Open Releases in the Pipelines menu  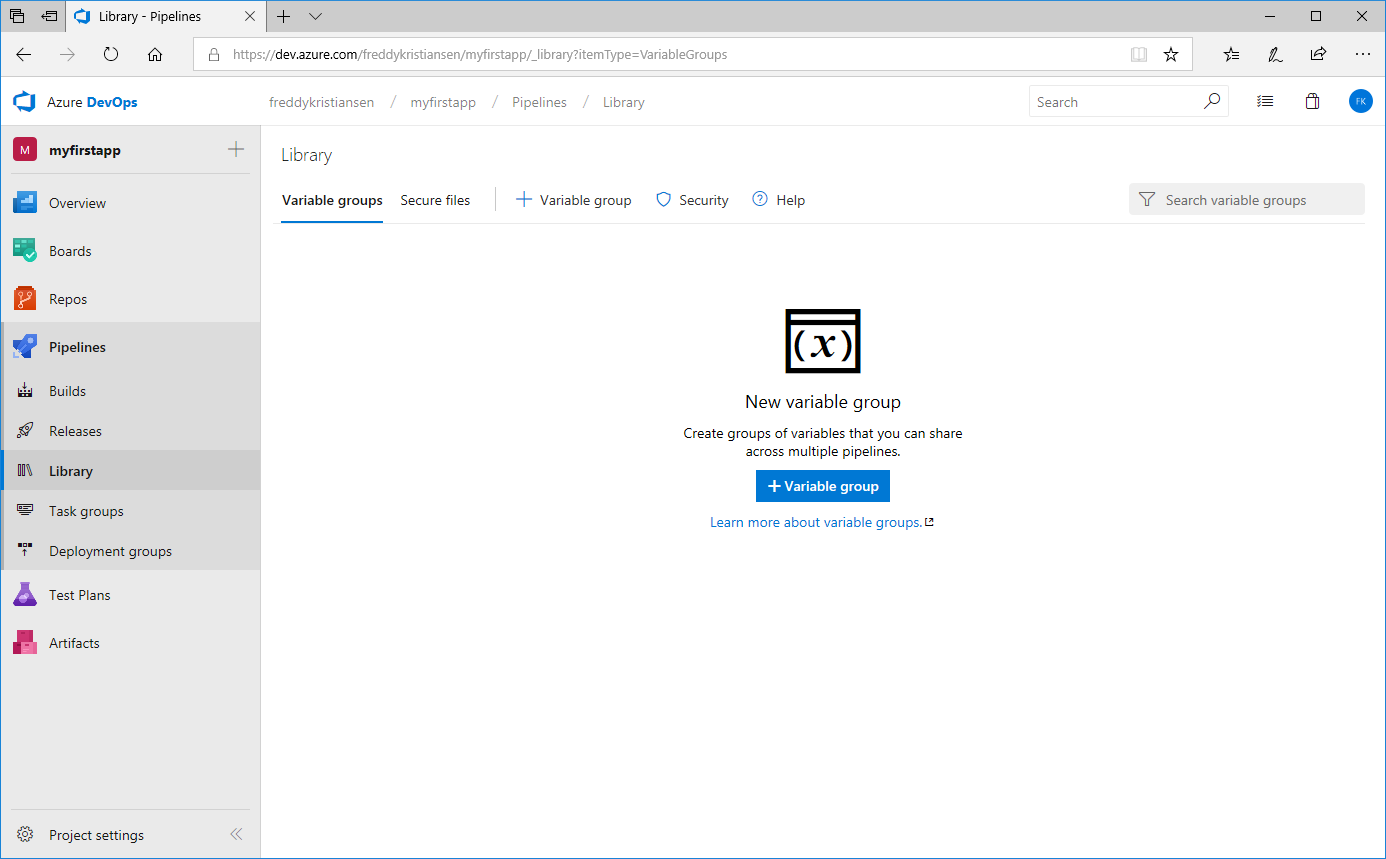pos(75,431)
